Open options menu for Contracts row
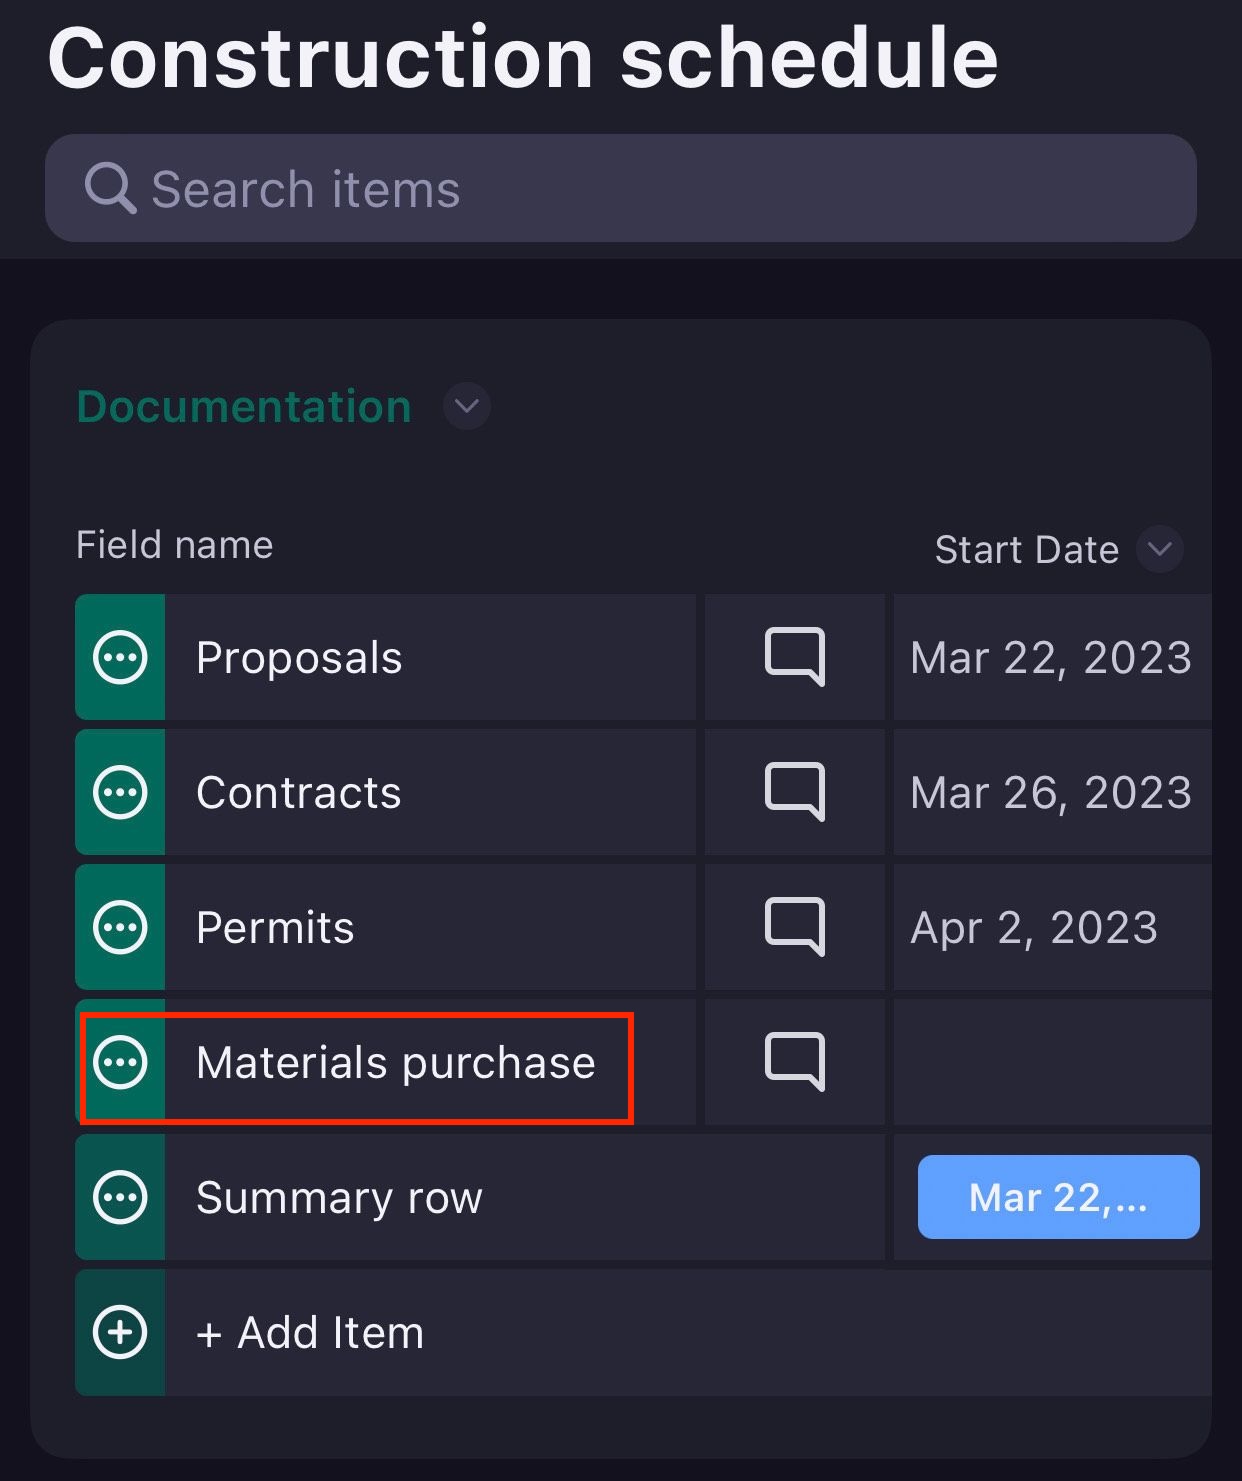The height and width of the screenshot is (1481, 1242). (x=120, y=792)
